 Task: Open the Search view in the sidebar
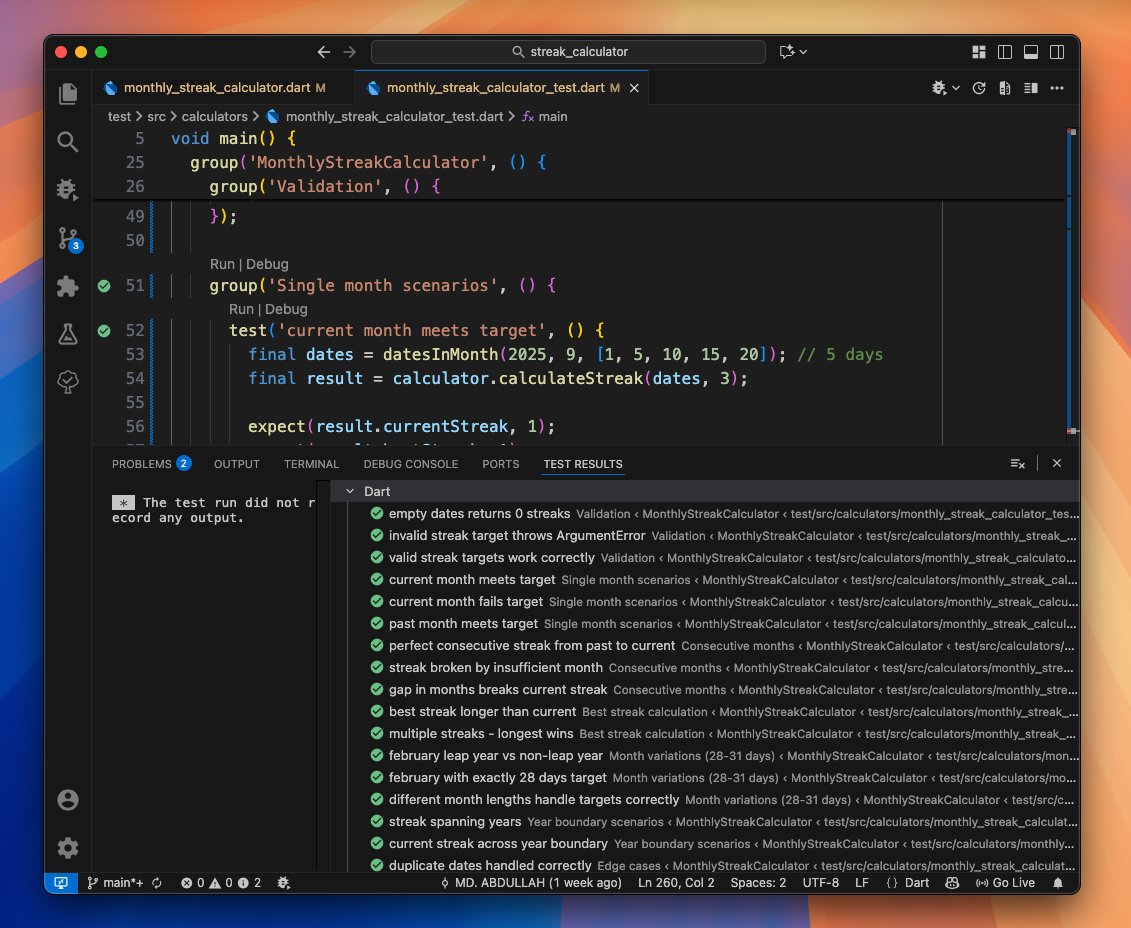coord(67,142)
